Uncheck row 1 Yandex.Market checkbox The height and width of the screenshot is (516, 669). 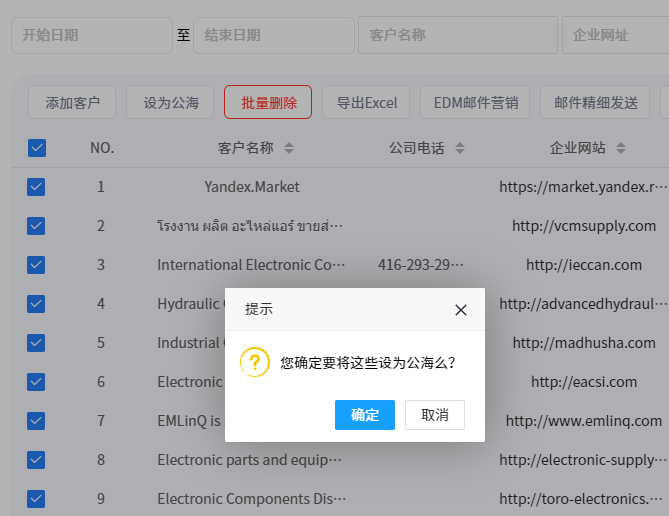[36, 187]
